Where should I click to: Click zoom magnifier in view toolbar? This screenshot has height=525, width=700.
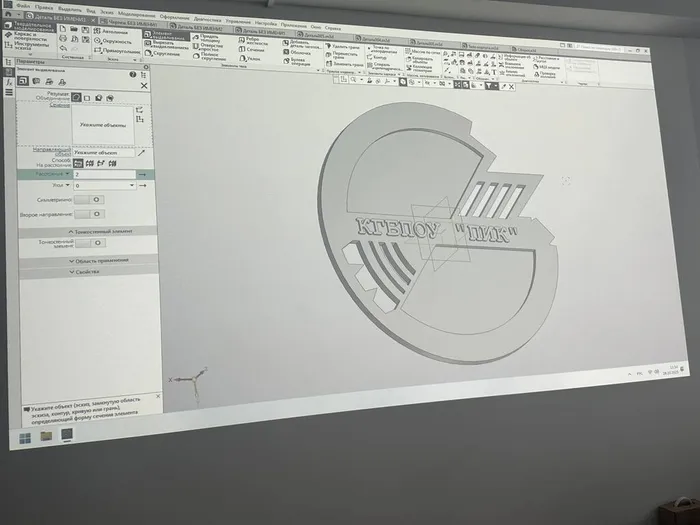click(353, 80)
